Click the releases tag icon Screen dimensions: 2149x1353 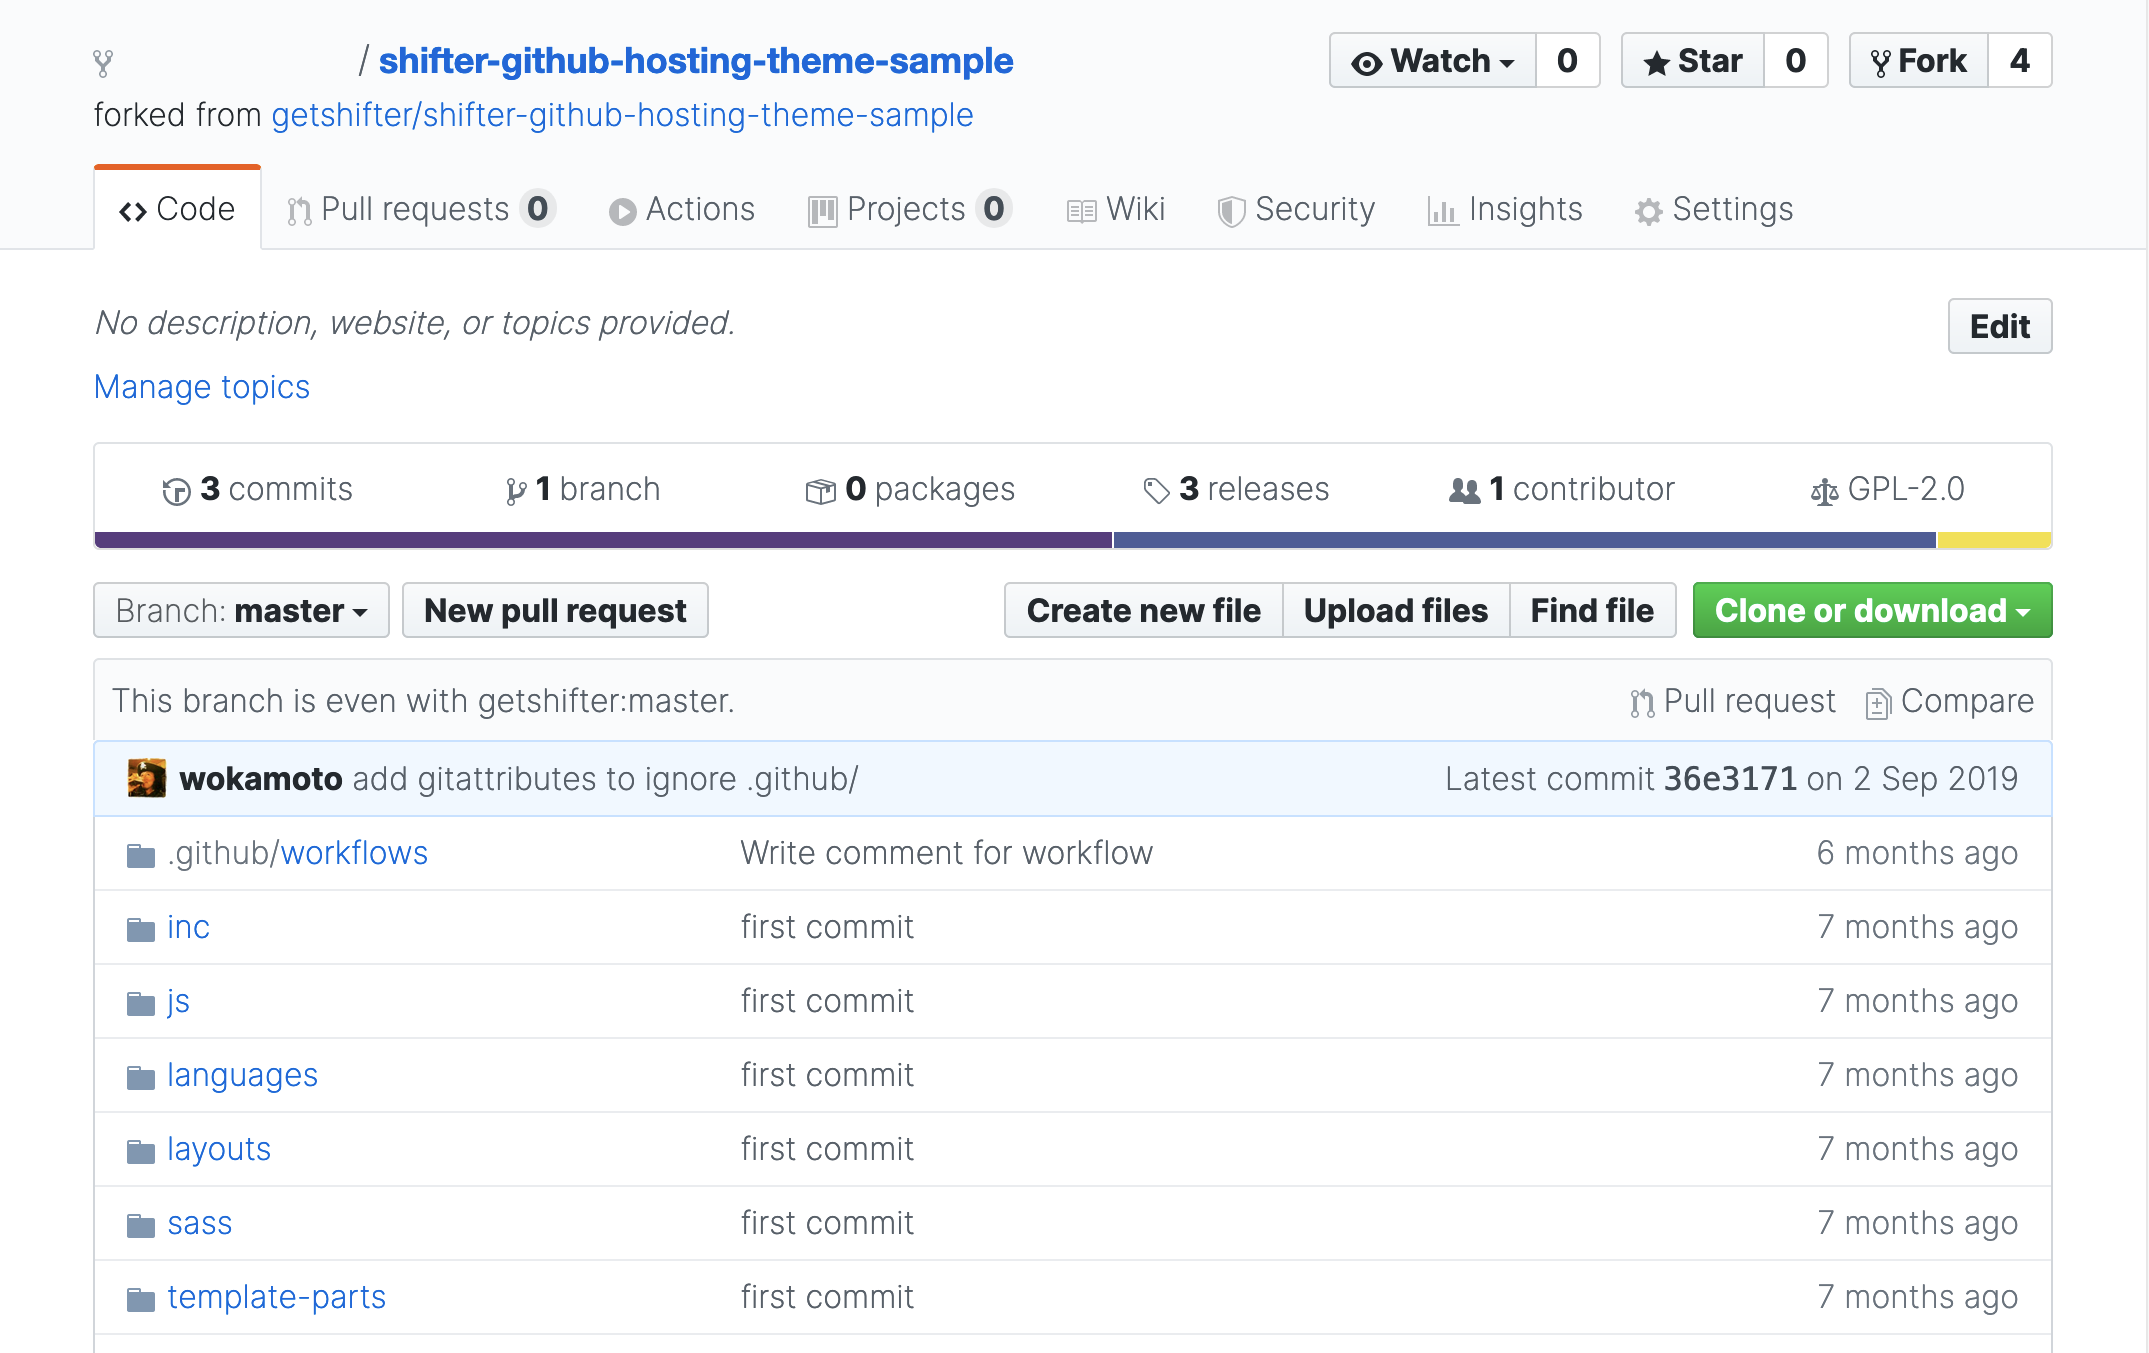[1156, 491]
